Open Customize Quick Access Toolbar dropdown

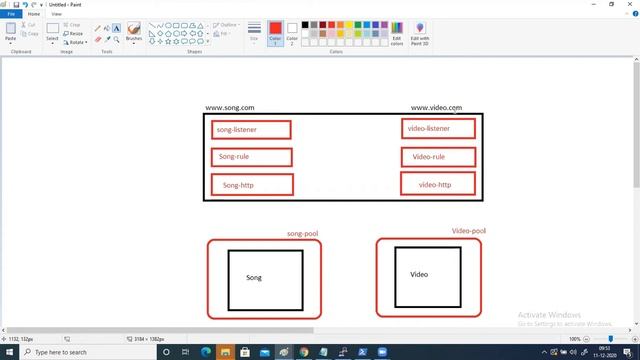point(41,5)
